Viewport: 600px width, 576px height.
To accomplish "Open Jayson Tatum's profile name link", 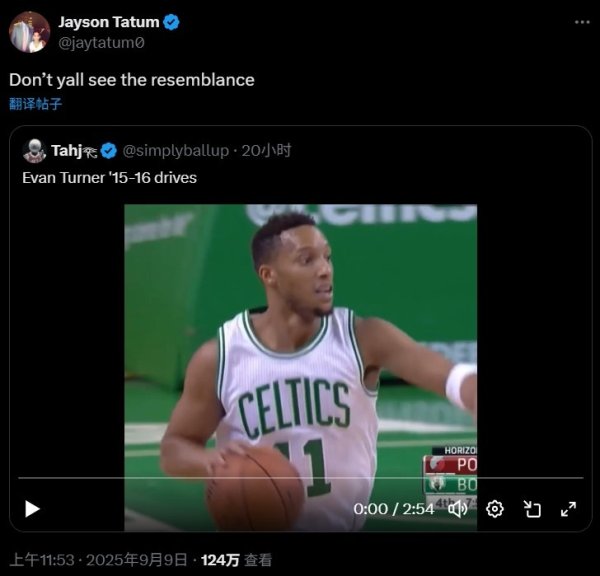I will [x=108, y=22].
